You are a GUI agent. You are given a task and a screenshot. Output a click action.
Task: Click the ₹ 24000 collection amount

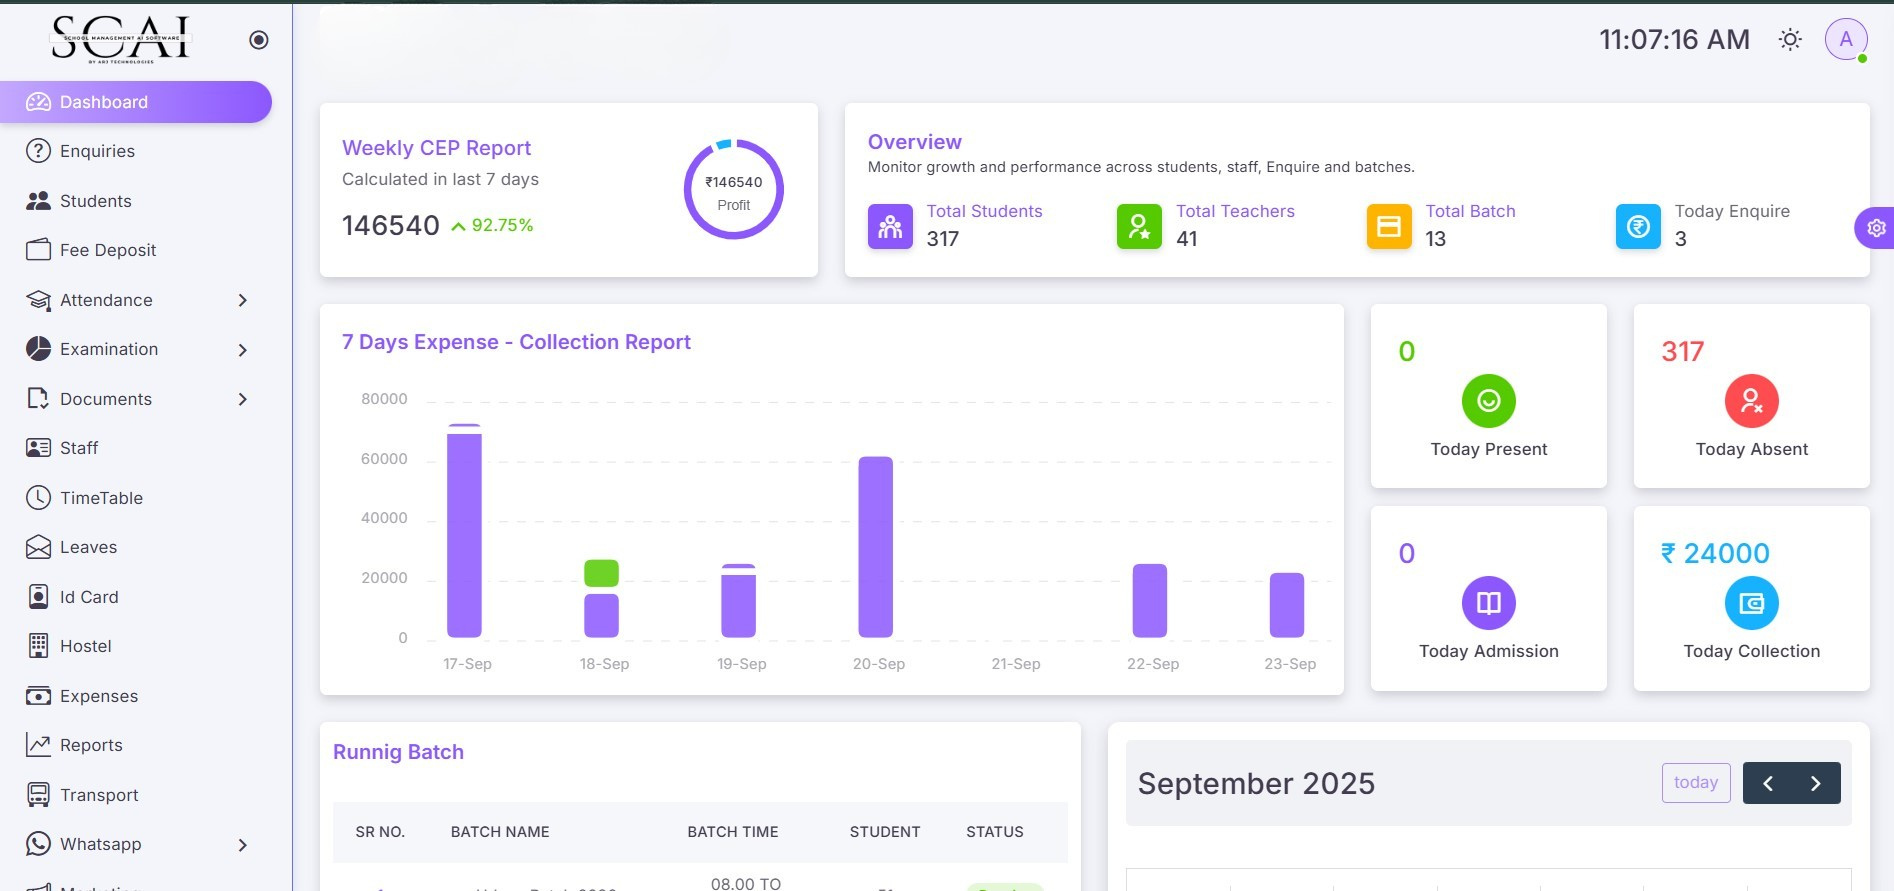coord(1715,553)
